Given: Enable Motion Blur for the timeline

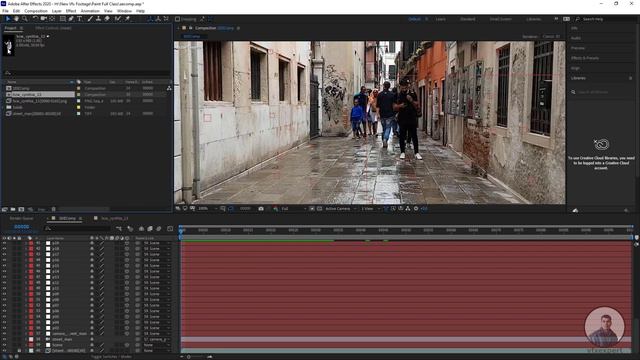Looking at the screenshot, I should [x=159, y=229].
